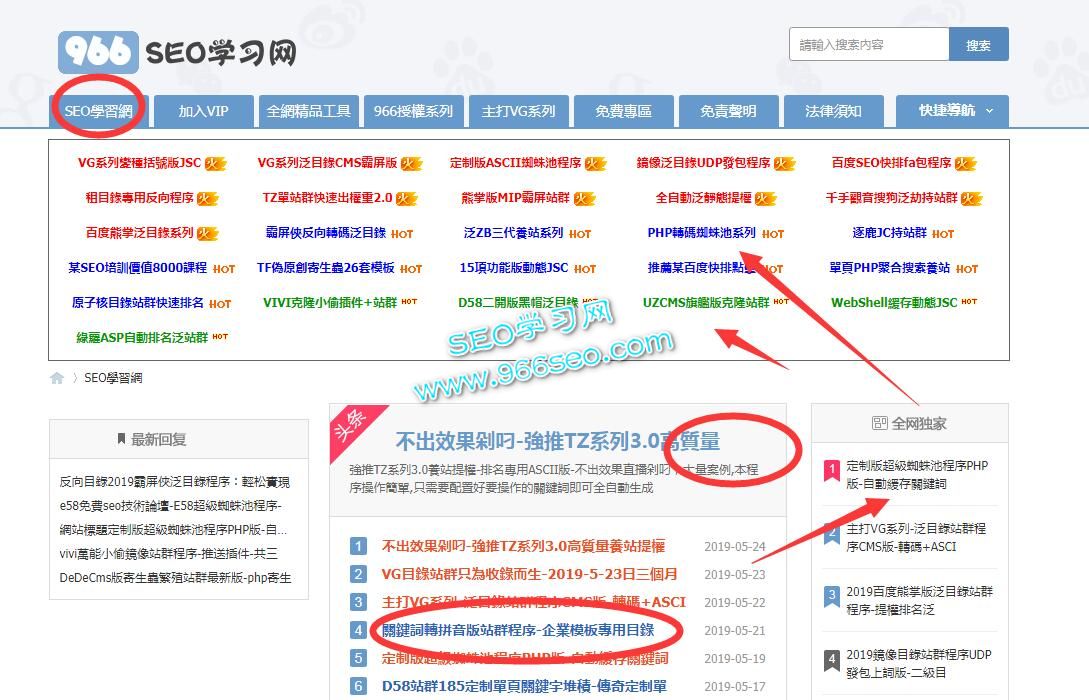This screenshot has width=1089, height=700.
Task: Open the 免費專區 navigation tab
Action: [624, 111]
